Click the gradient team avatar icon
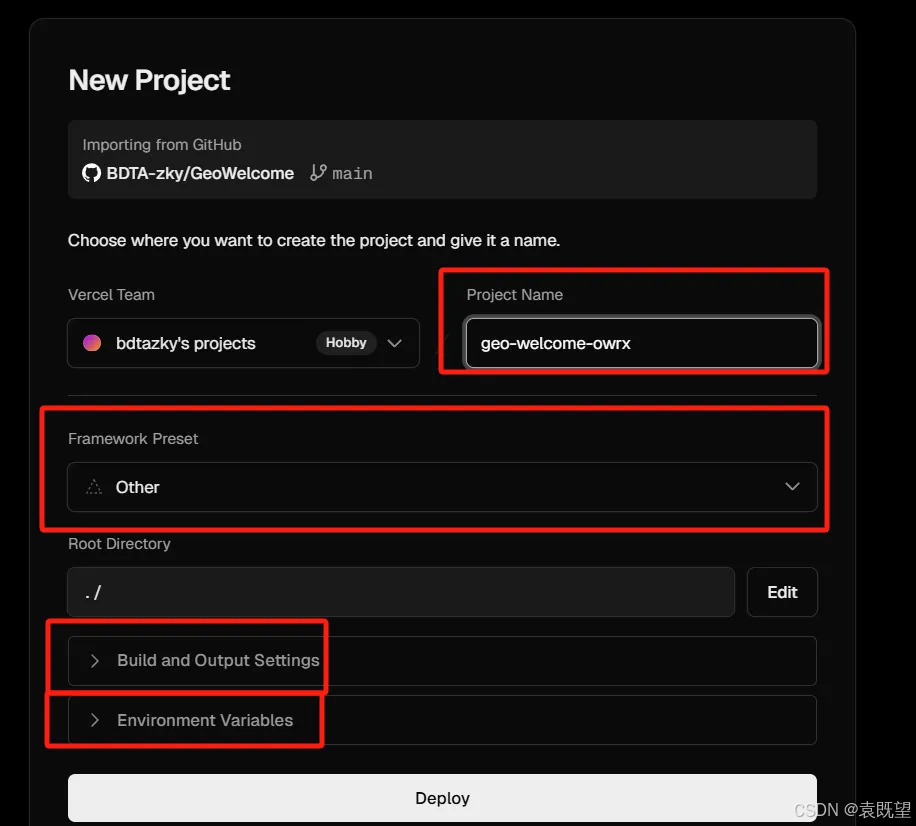Image resolution: width=916 pixels, height=826 pixels. point(92,343)
